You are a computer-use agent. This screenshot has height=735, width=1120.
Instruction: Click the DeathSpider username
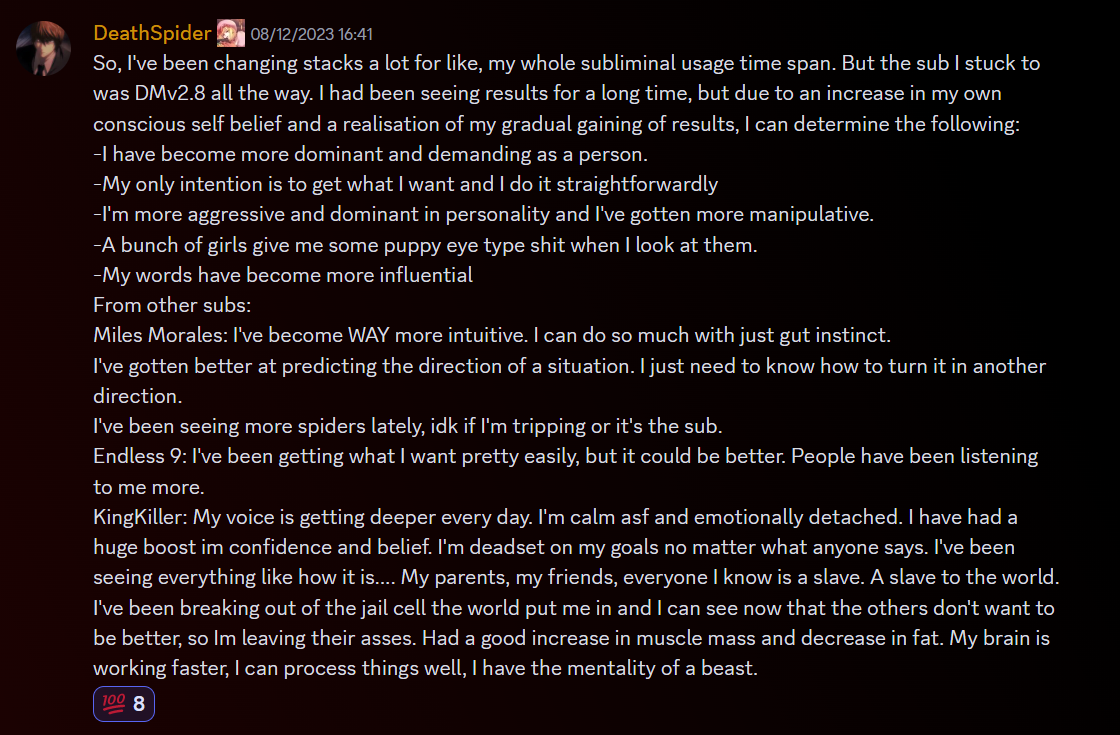coord(151,33)
